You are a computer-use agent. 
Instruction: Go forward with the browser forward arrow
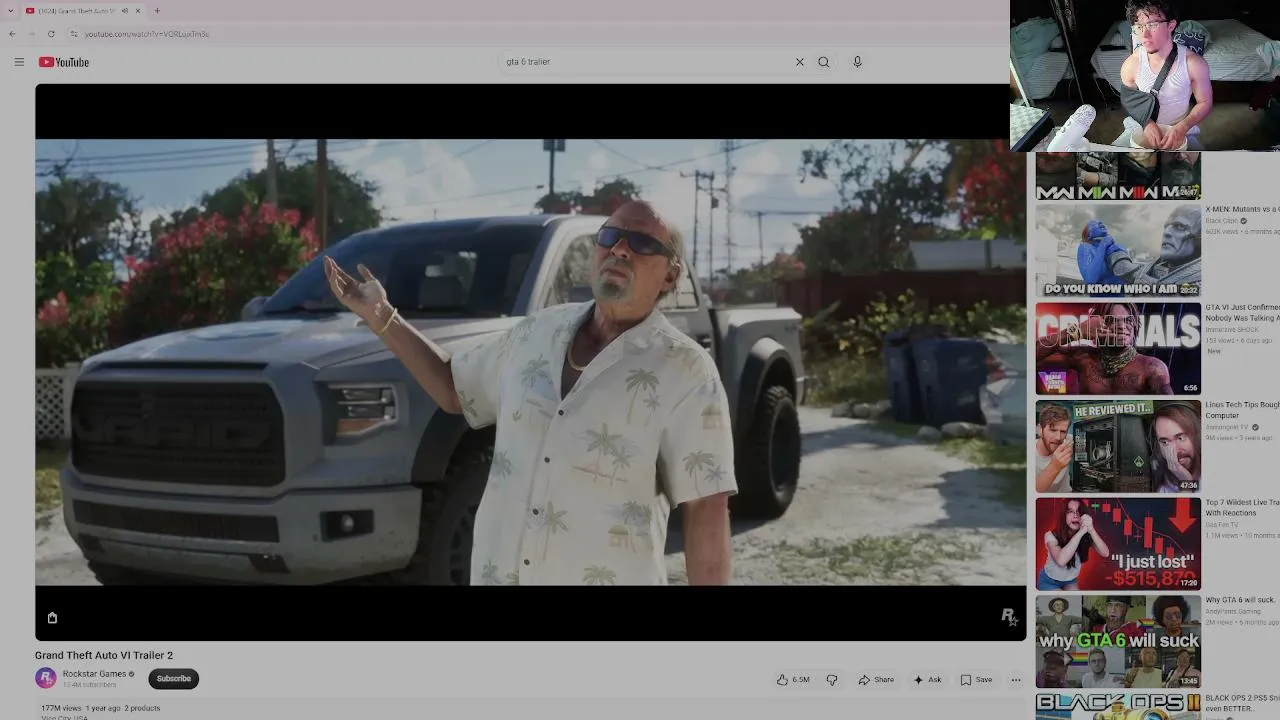tap(31, 34)
